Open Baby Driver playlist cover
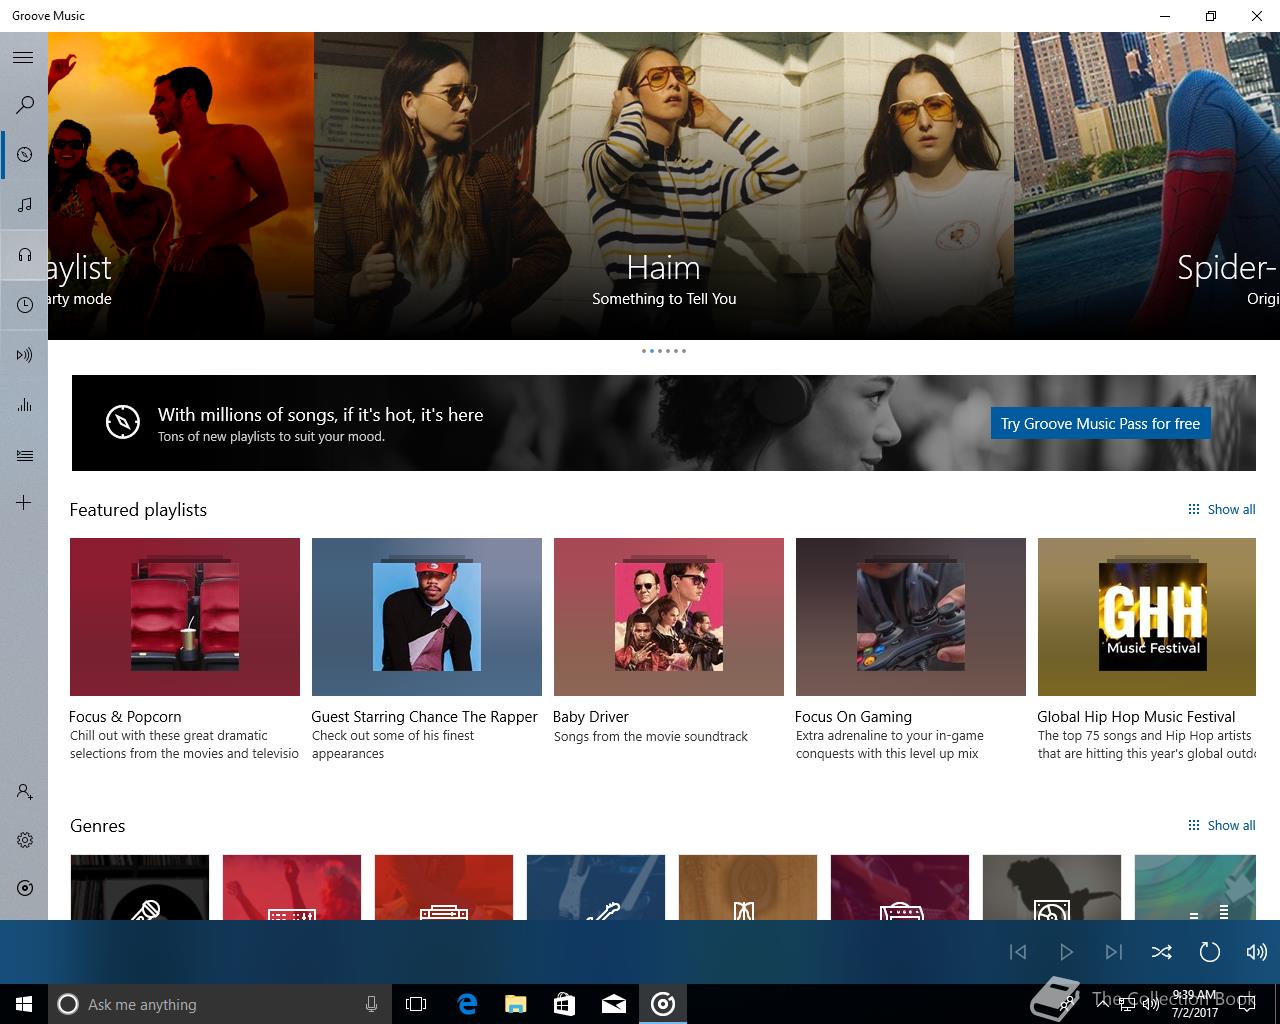The image size is (1280, 1024). click(x=669, y=617)
